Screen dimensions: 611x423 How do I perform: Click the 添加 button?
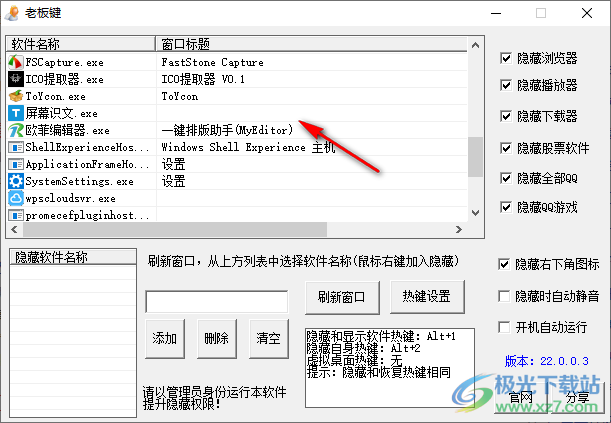pos(164,338)
